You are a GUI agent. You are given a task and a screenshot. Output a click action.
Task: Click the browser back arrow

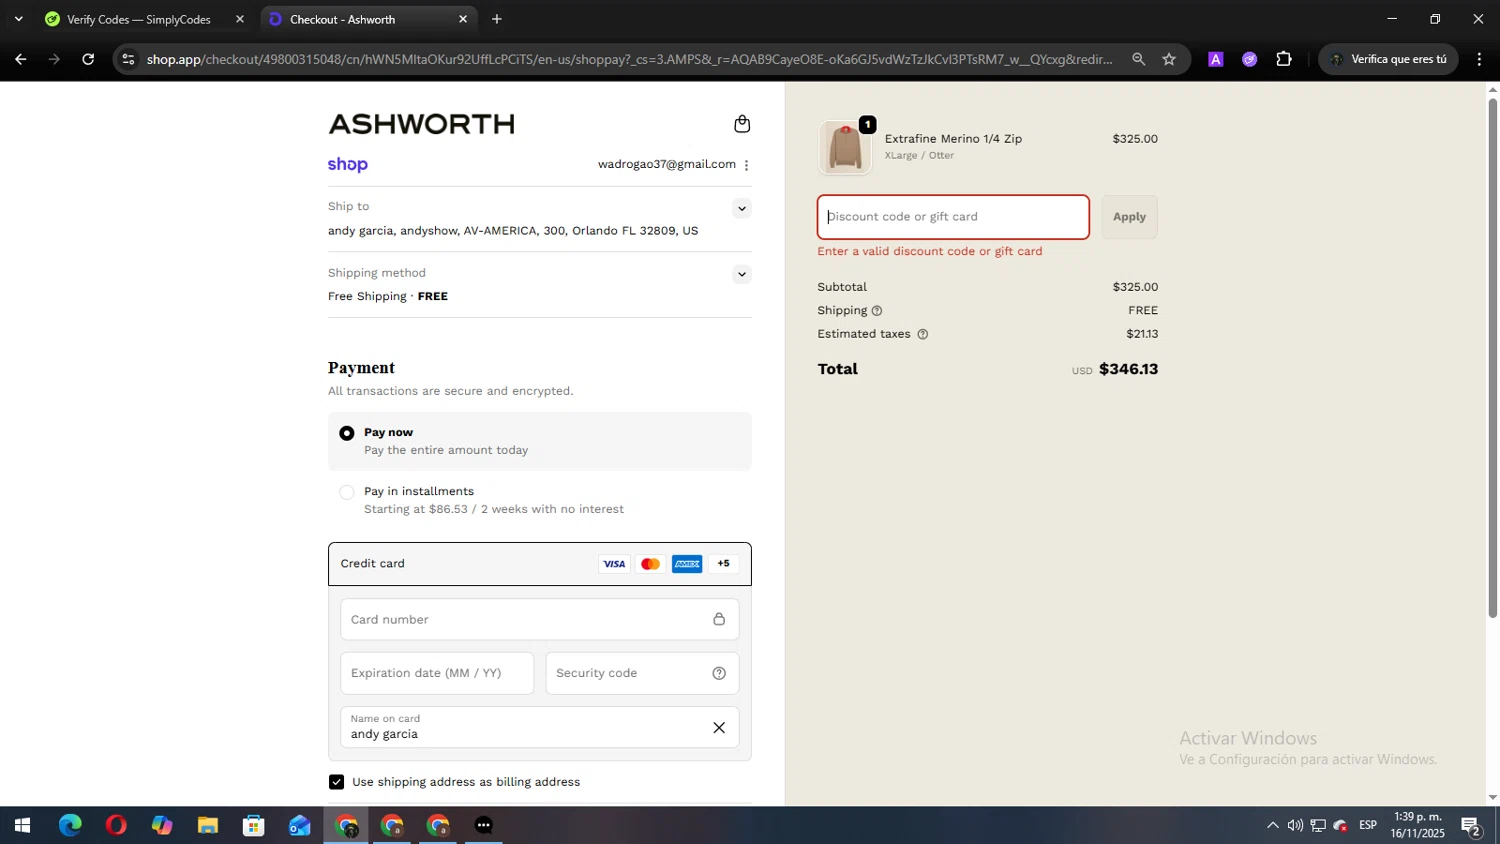[x=20, y=59]
